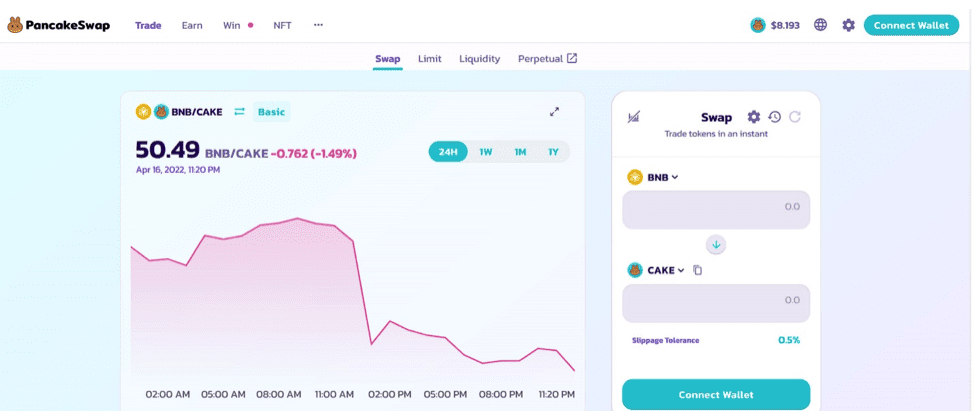
Task: Expand the chart to full screen
Action: (555, 112)
